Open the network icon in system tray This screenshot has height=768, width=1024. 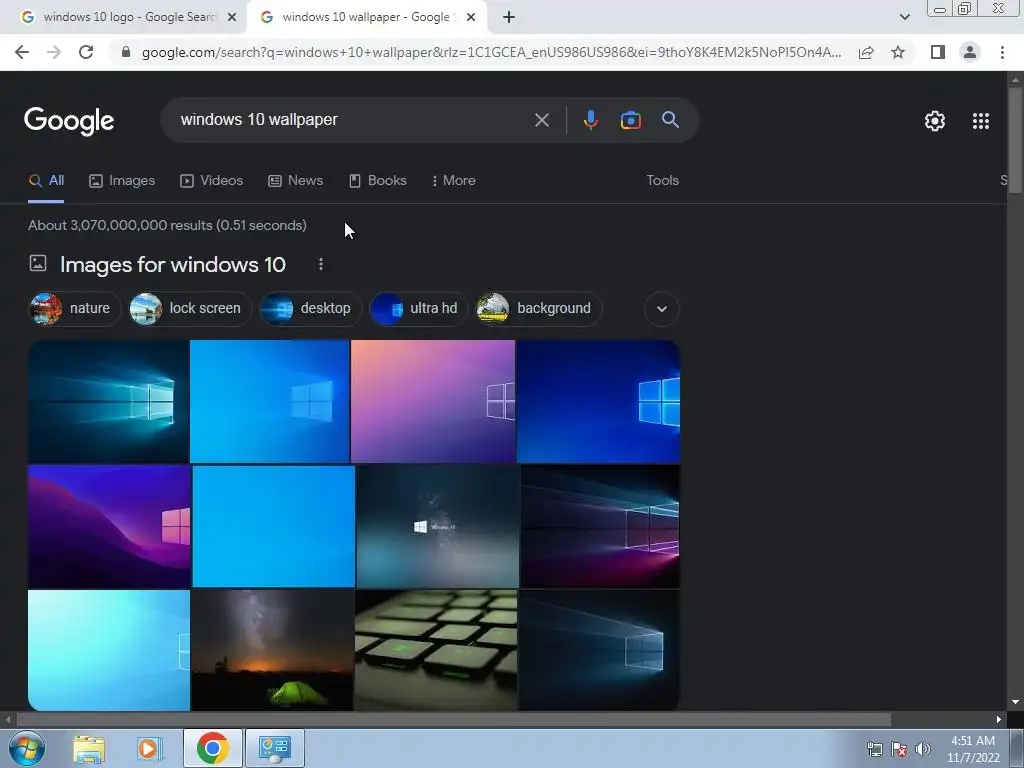pyautogui.click(x=874, y=749)
